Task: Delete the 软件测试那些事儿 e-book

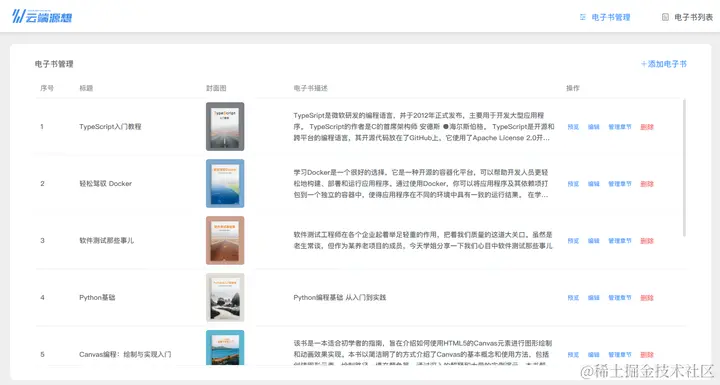Action: point(647,241)
